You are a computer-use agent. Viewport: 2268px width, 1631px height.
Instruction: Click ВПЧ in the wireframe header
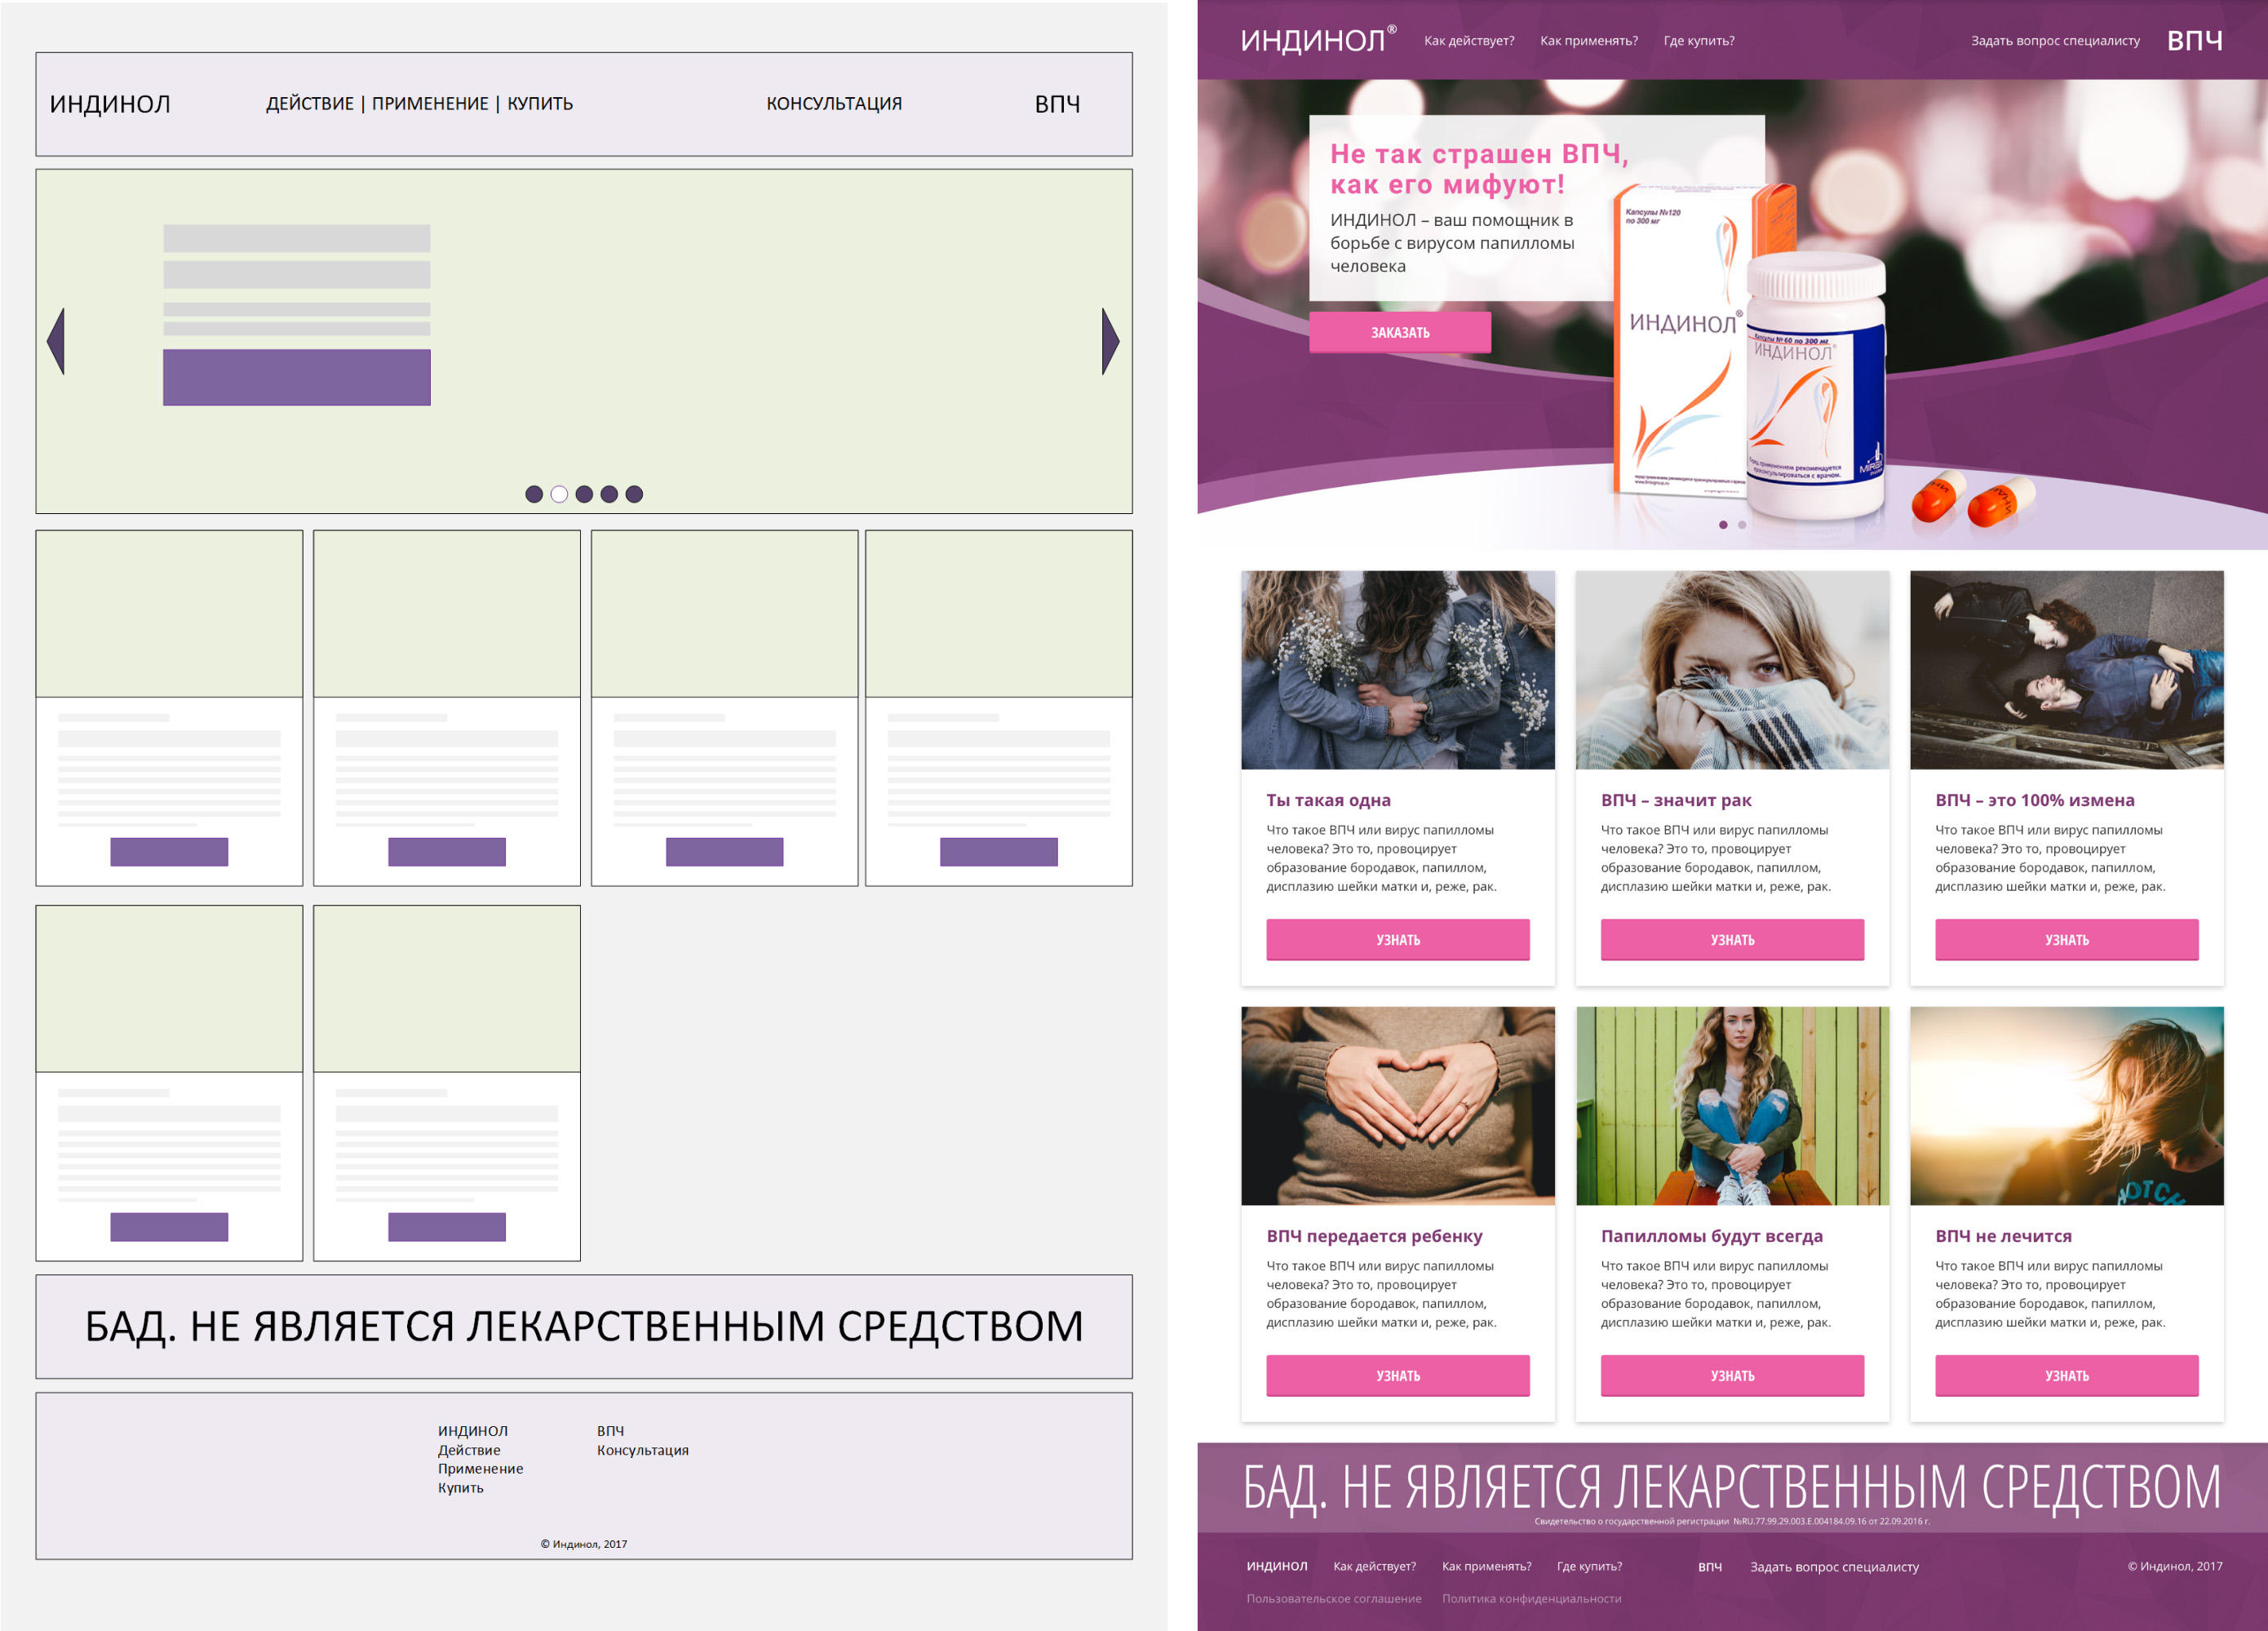tap(1057, 104)
